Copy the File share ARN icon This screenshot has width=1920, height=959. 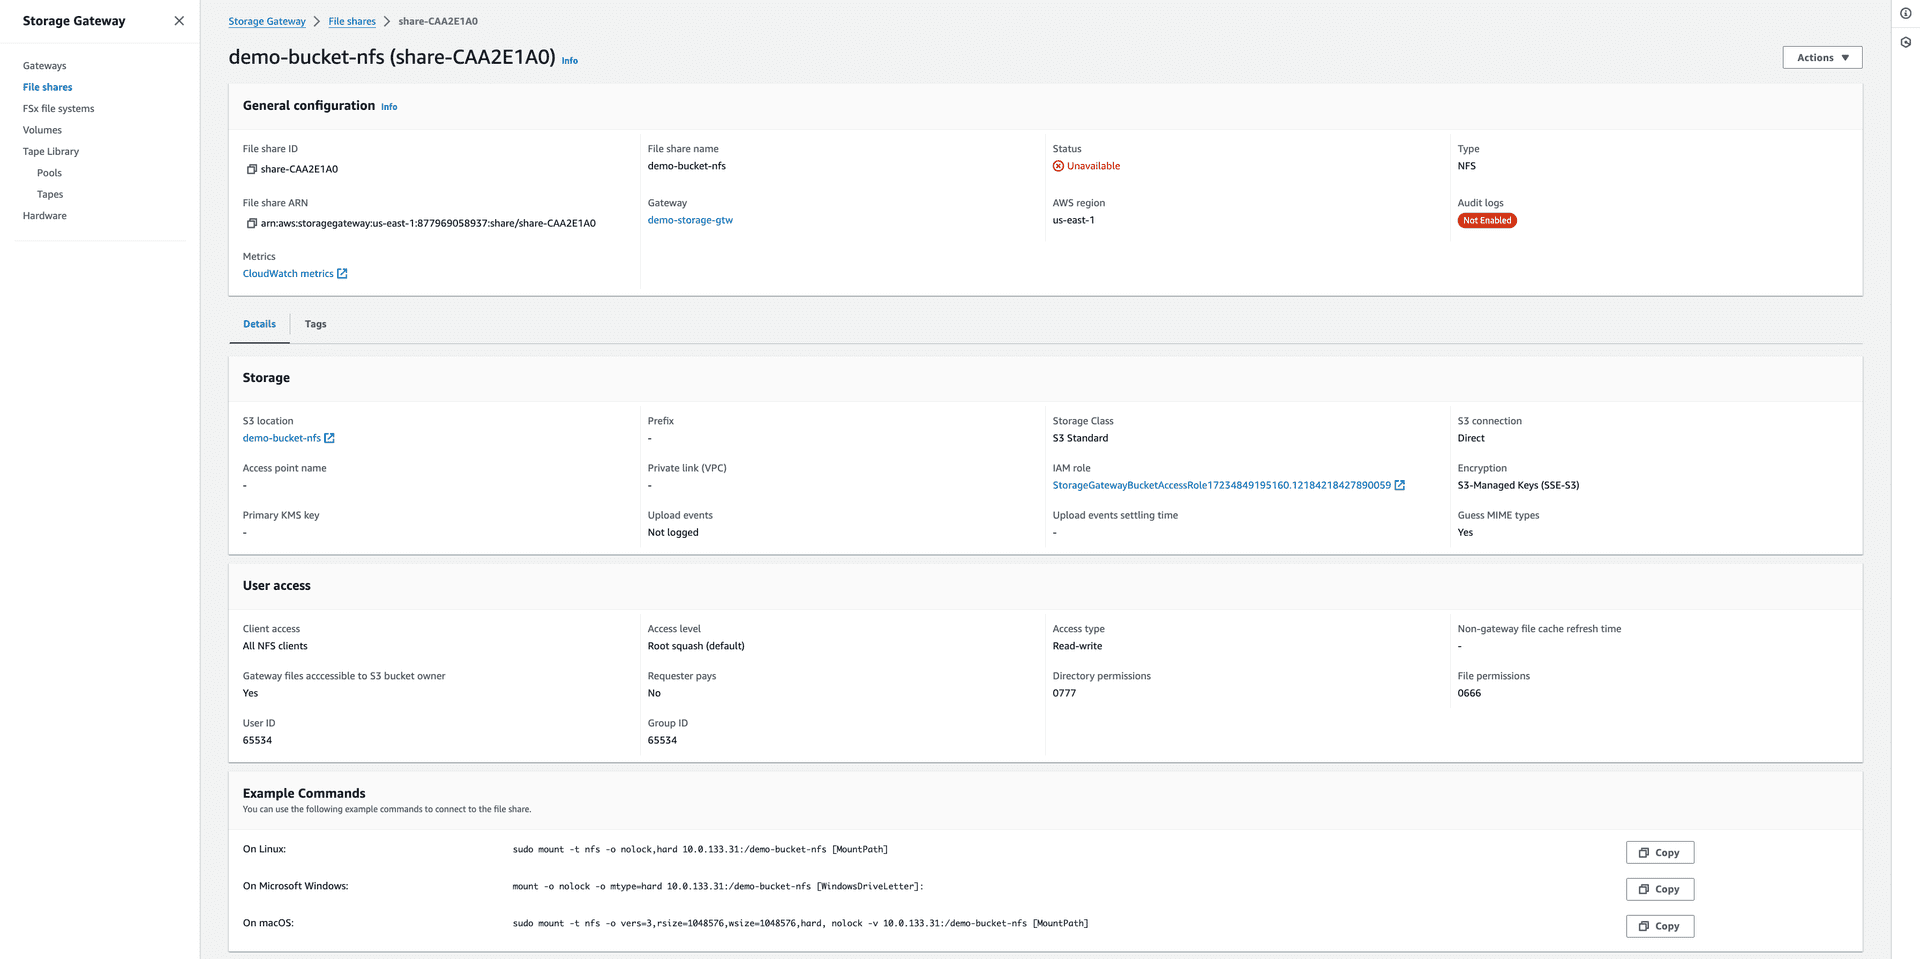[x=252, y=223]
